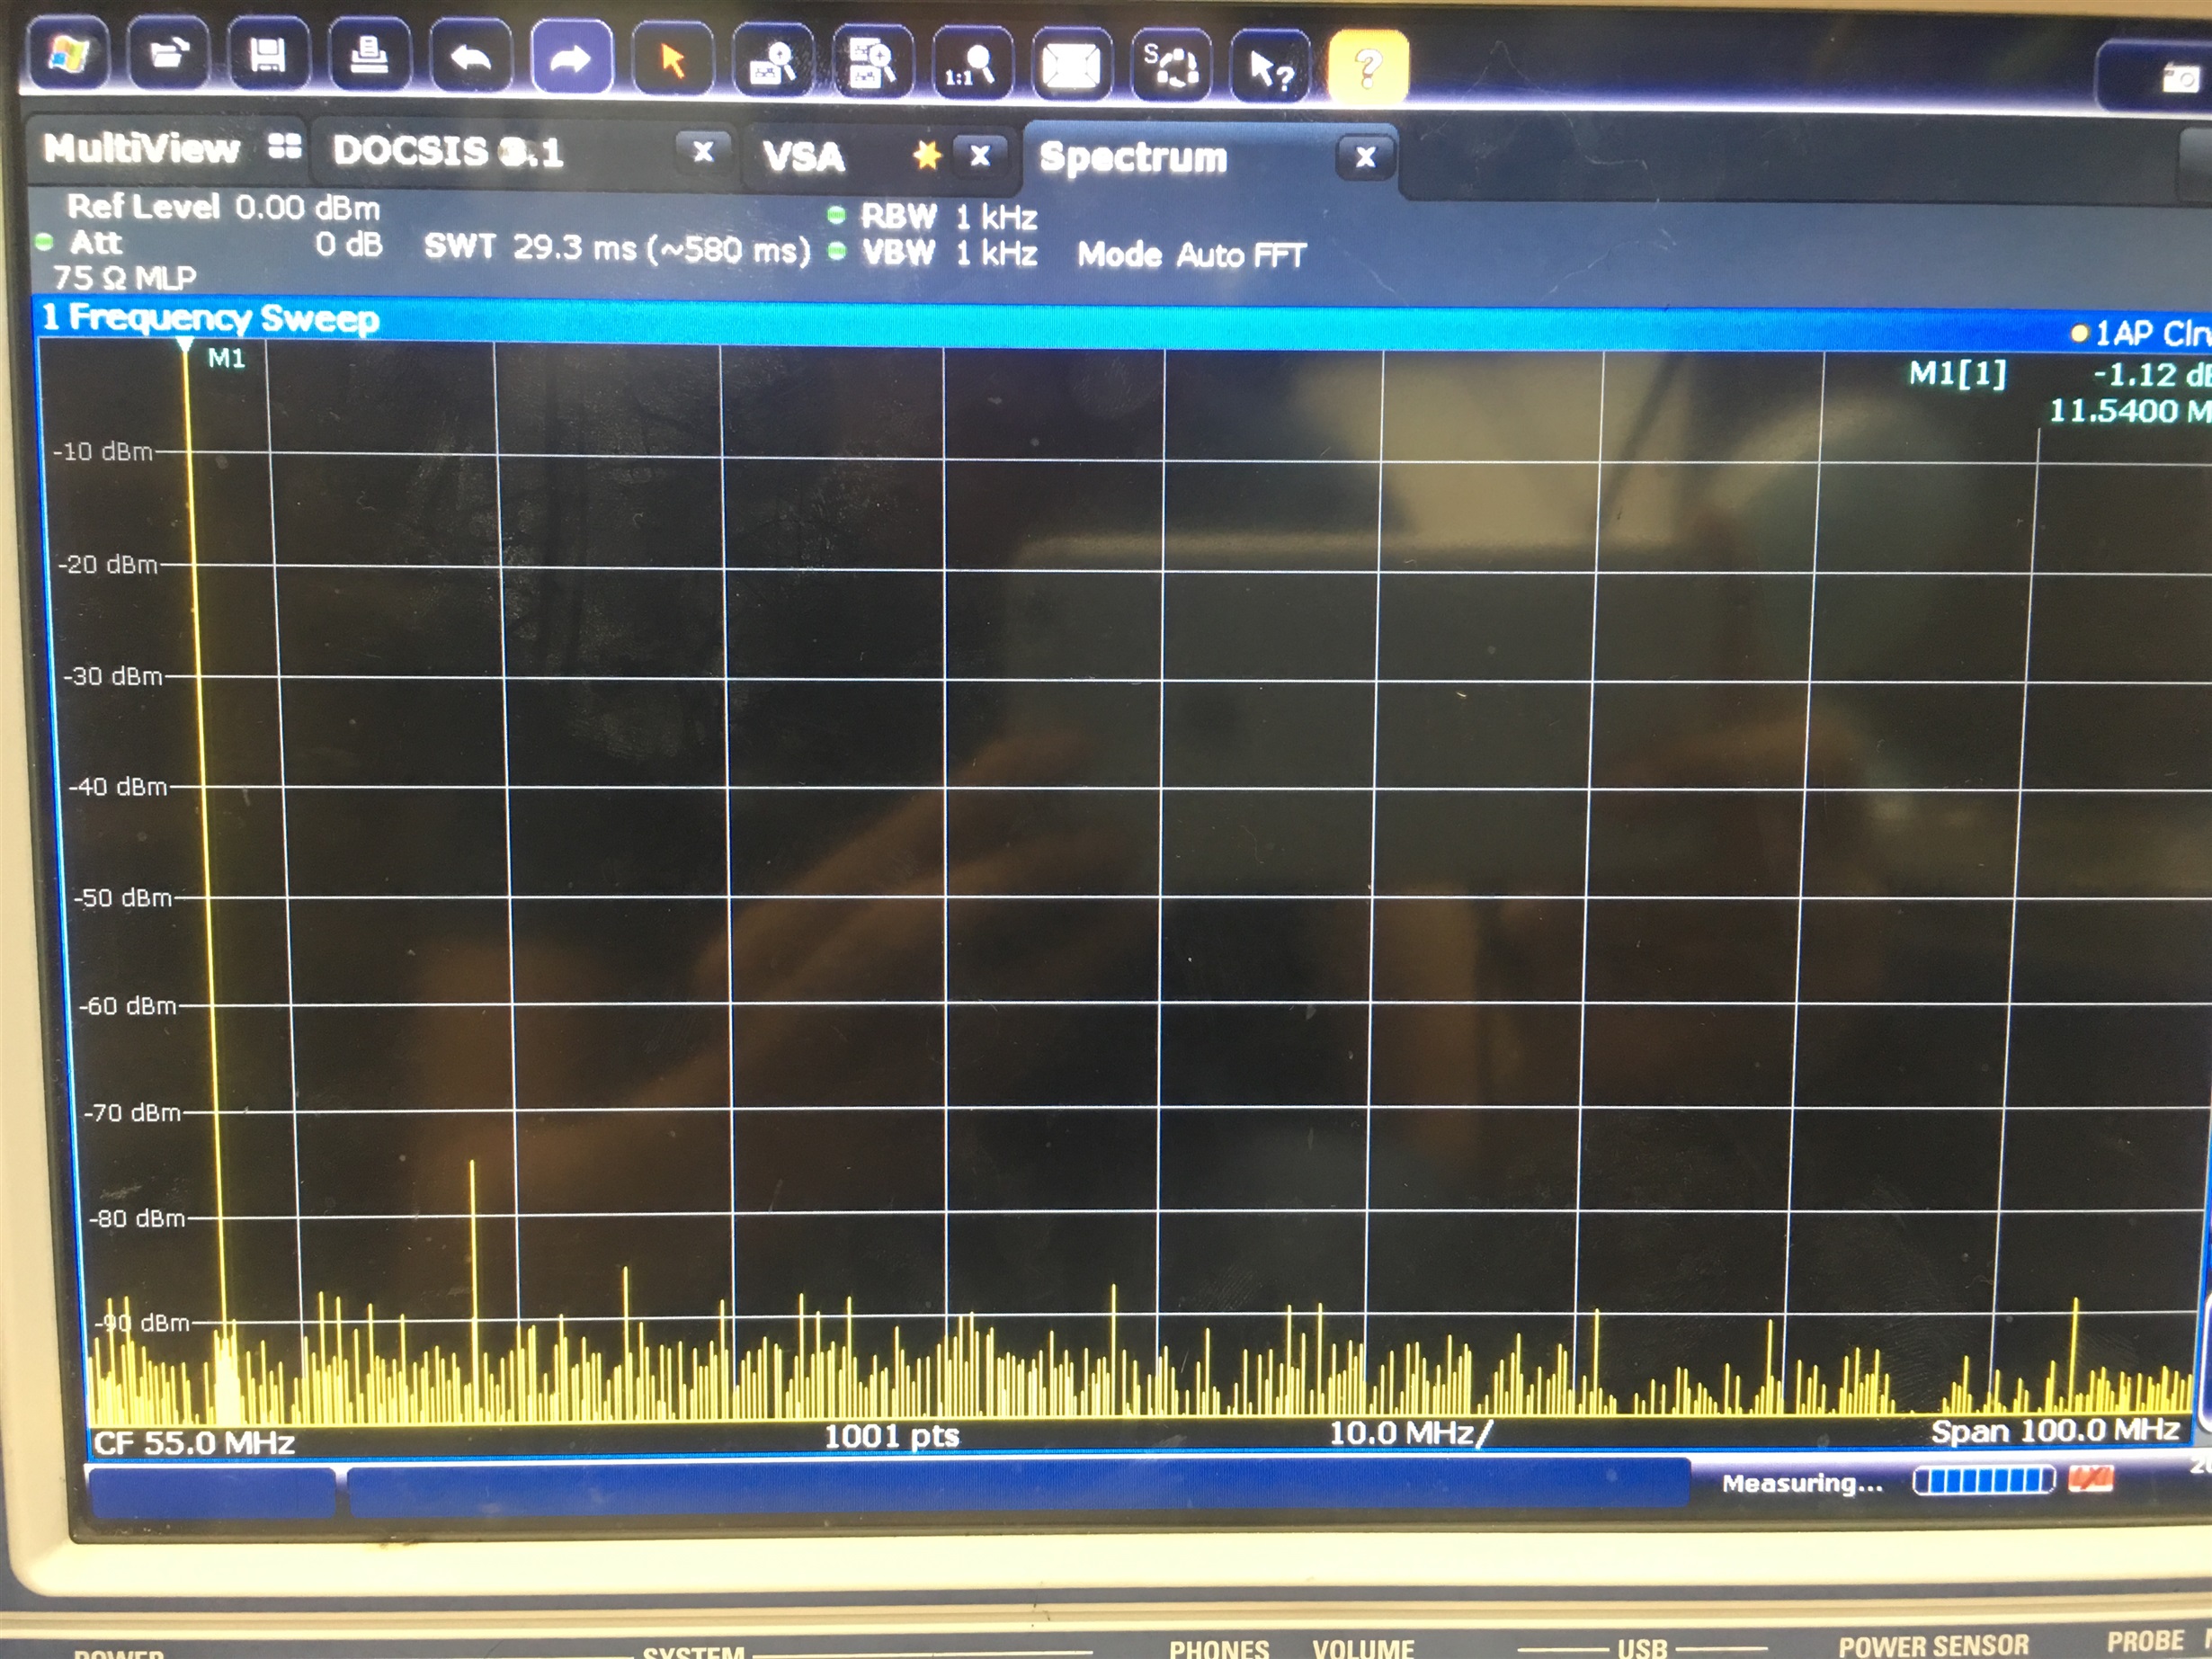This screenshot has width=2212, height=1659.
Task: Click the 11.5400 M marker frequency value
Action: click(2130, 411)
